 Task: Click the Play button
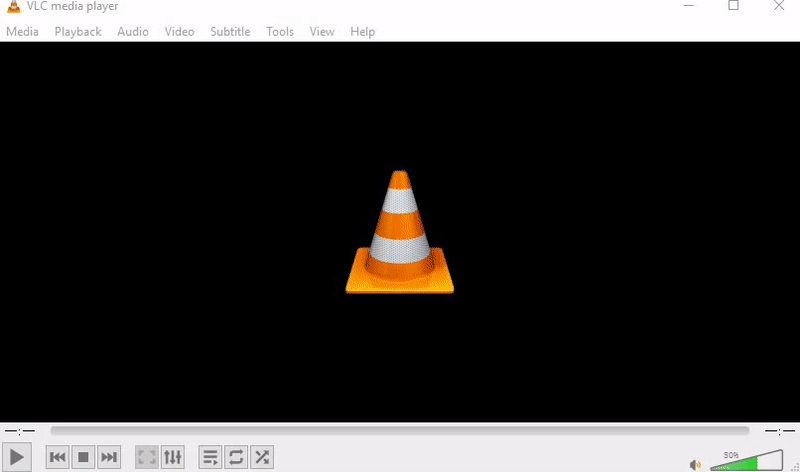point(16,457)
